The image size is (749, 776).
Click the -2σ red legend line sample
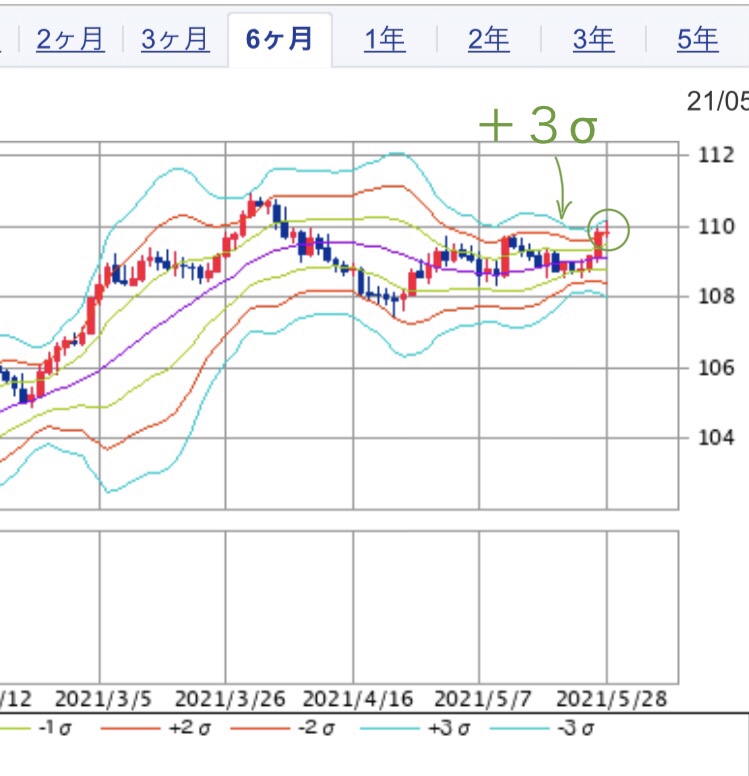pyautogui.click(x=260, y=728)
